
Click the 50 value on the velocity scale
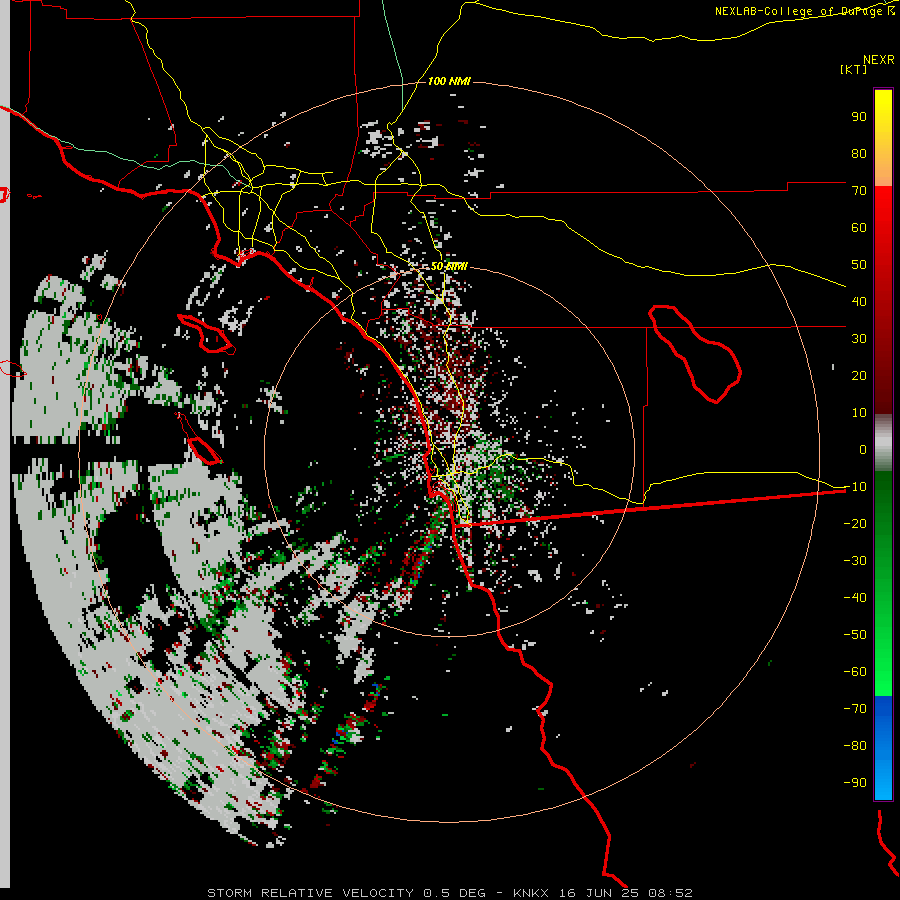859,265
